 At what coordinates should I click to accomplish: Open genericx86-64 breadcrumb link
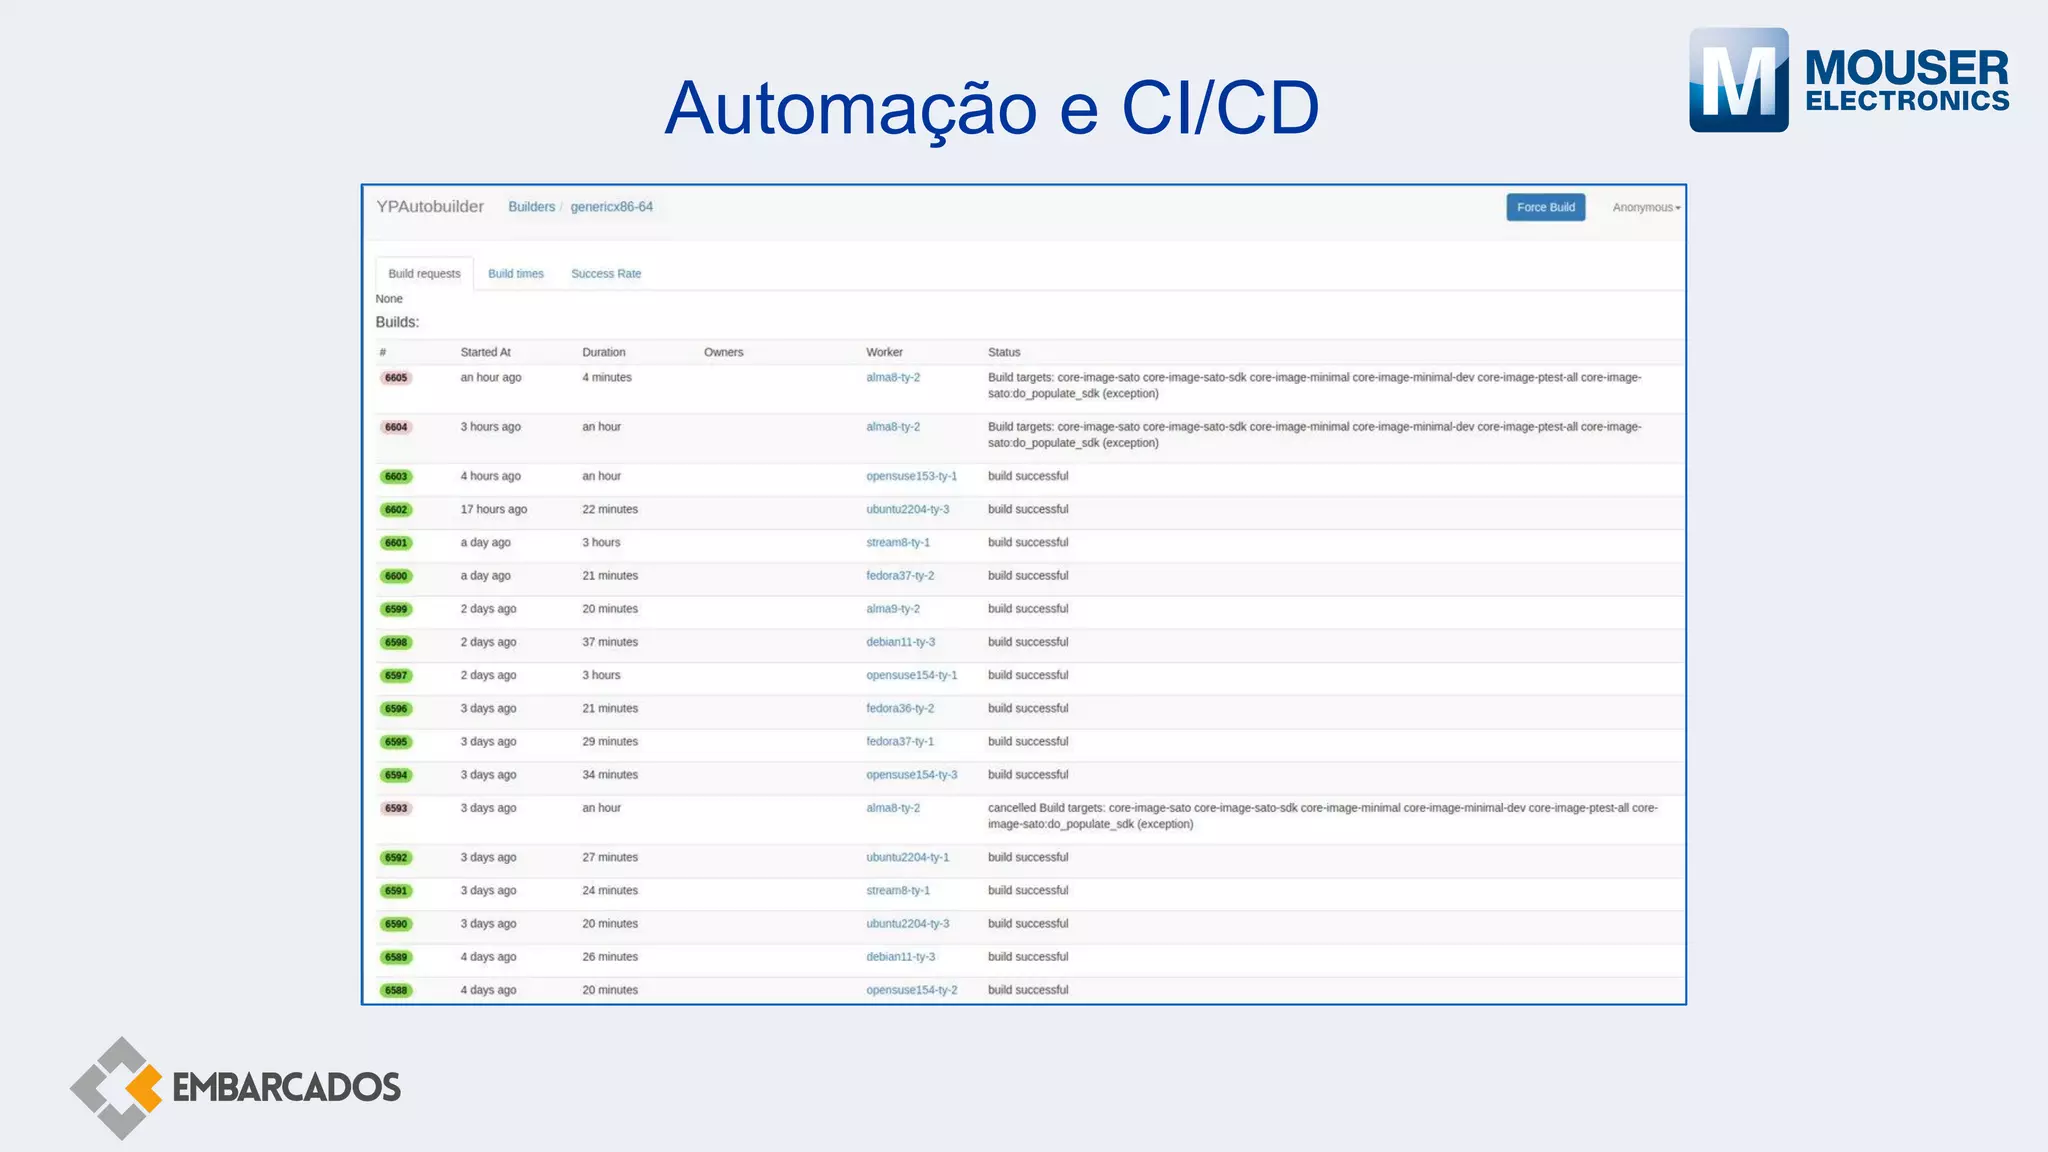pos(611,207)
